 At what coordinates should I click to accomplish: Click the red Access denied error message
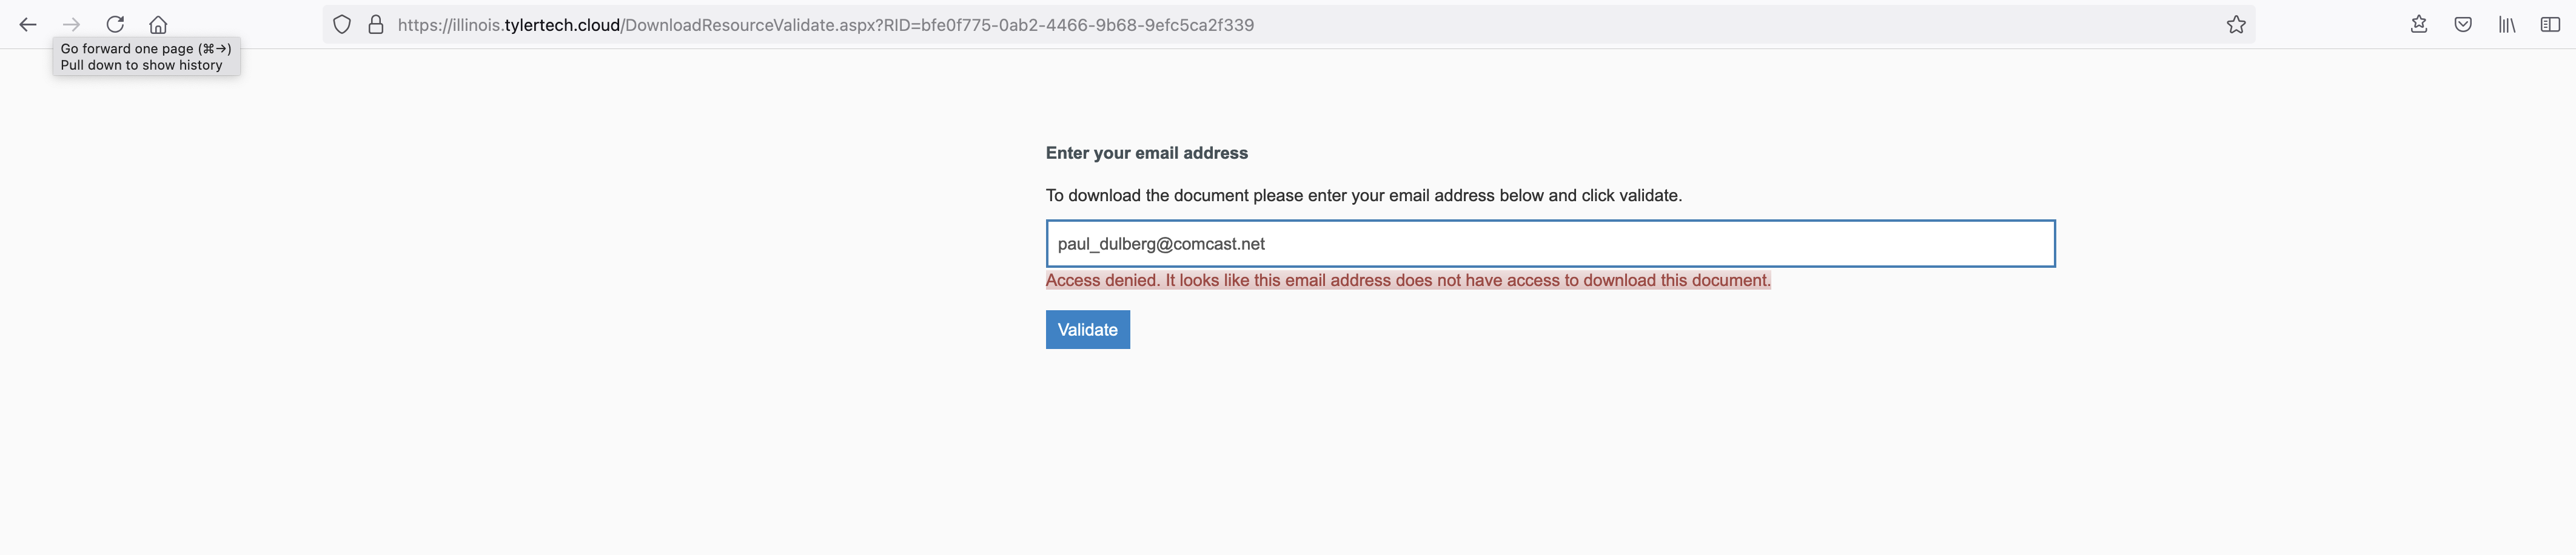coord(1408,281)
